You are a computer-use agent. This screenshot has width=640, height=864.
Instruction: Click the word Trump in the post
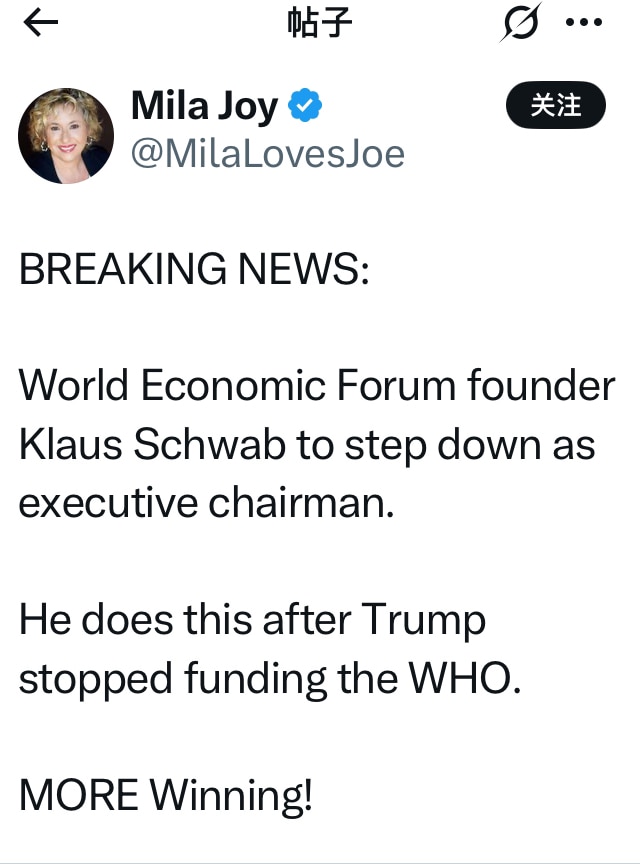click(423, 620)
